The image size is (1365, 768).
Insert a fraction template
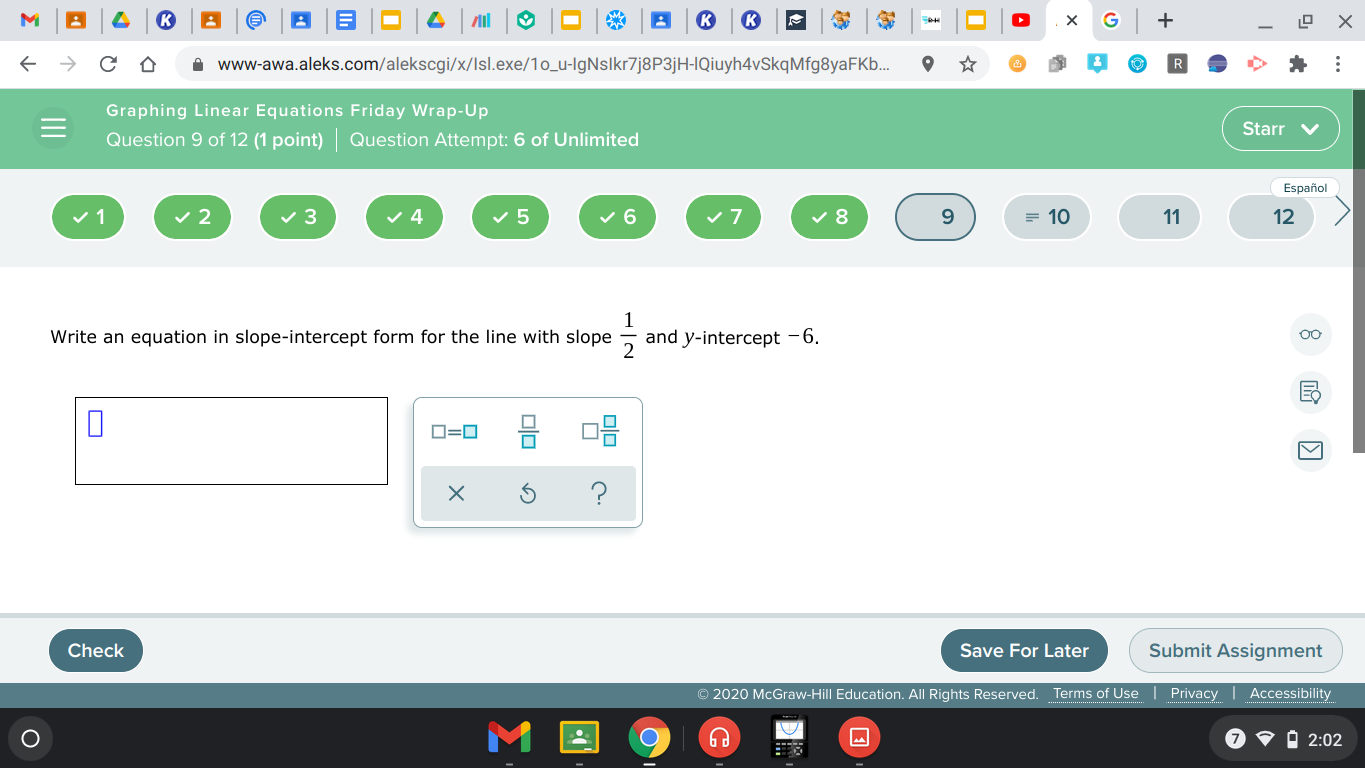click(x=528, y=432)
